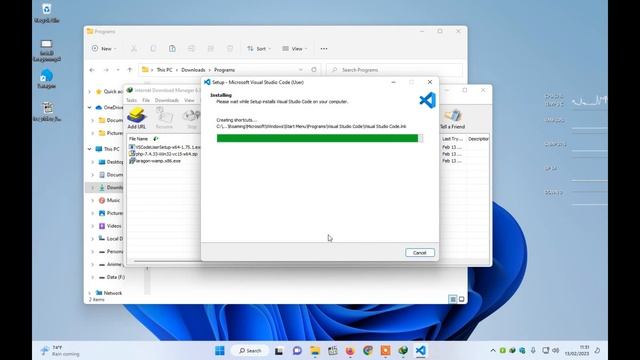Open the New dropdown in Explorer
The height and width of the screenshot is (360, 640).
click(x=104, y=49)
